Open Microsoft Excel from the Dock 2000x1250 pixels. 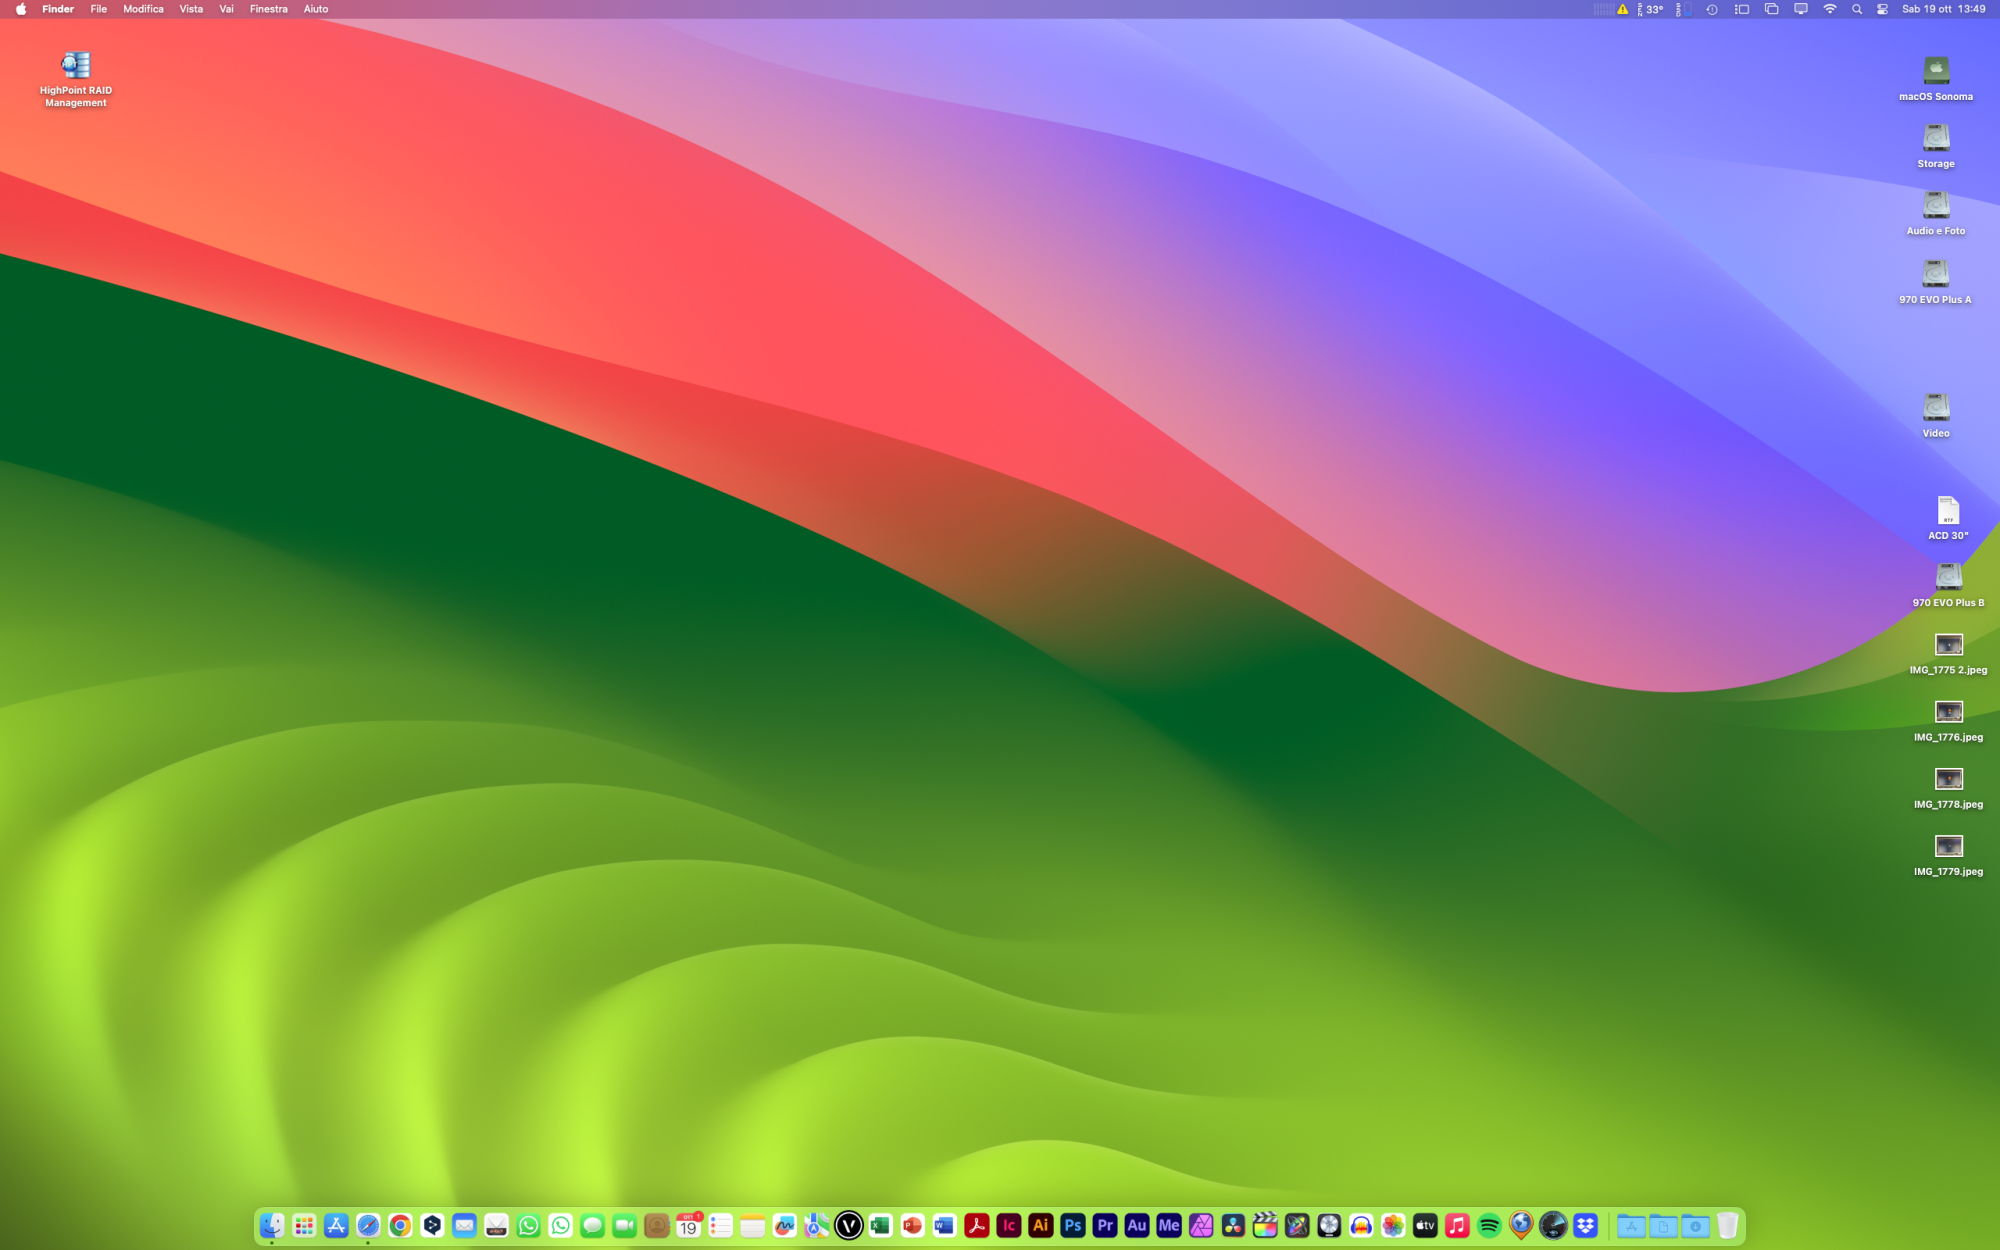880,1225
